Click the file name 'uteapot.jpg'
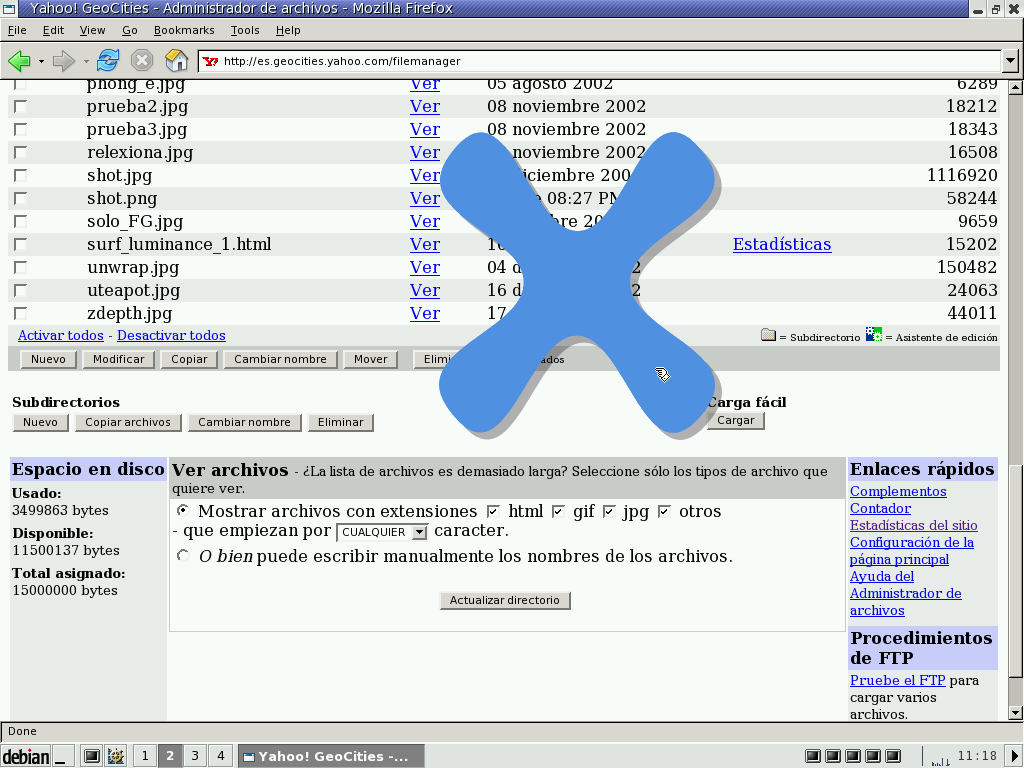This screenshot has height=768, width=1024. (133, 290)
